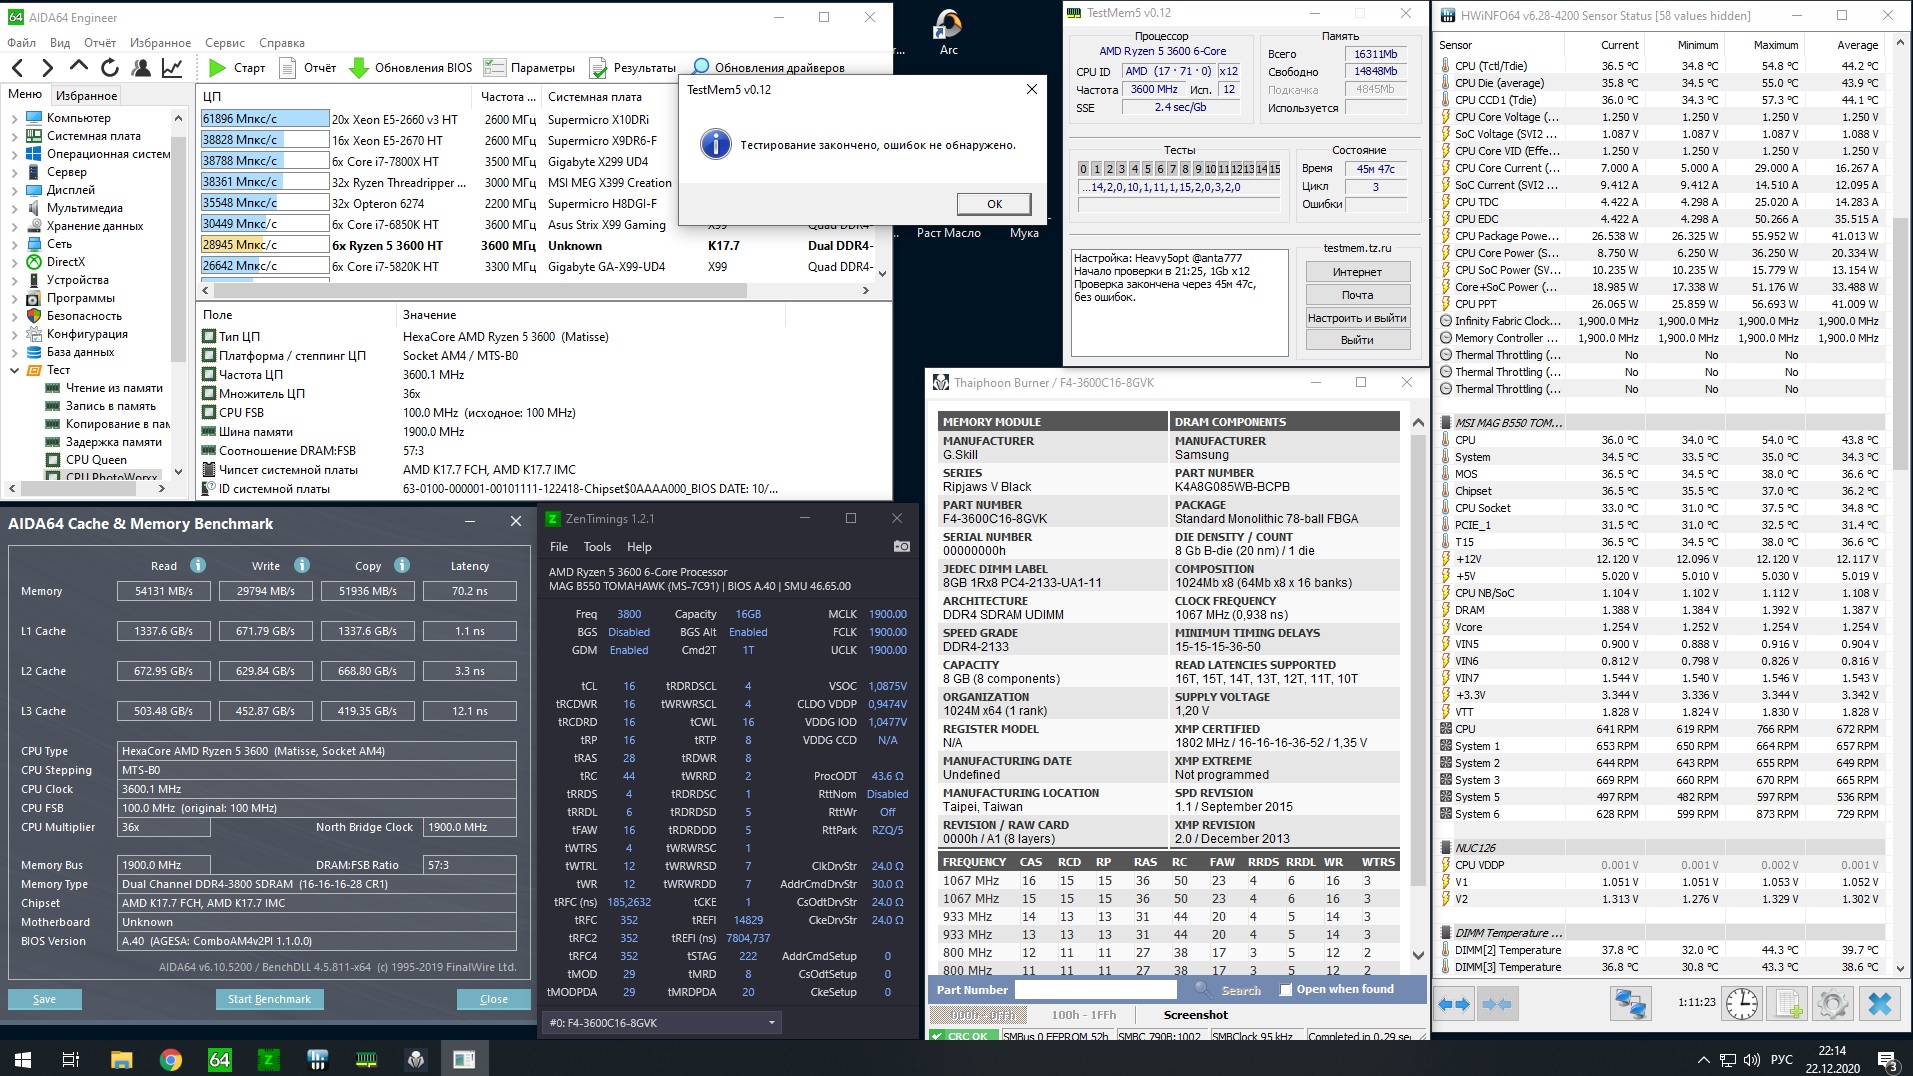Click OK in the TestMem5 dialog
Image resolution: width=1913 pixels, height=1076 pixels.
(994, 204)
